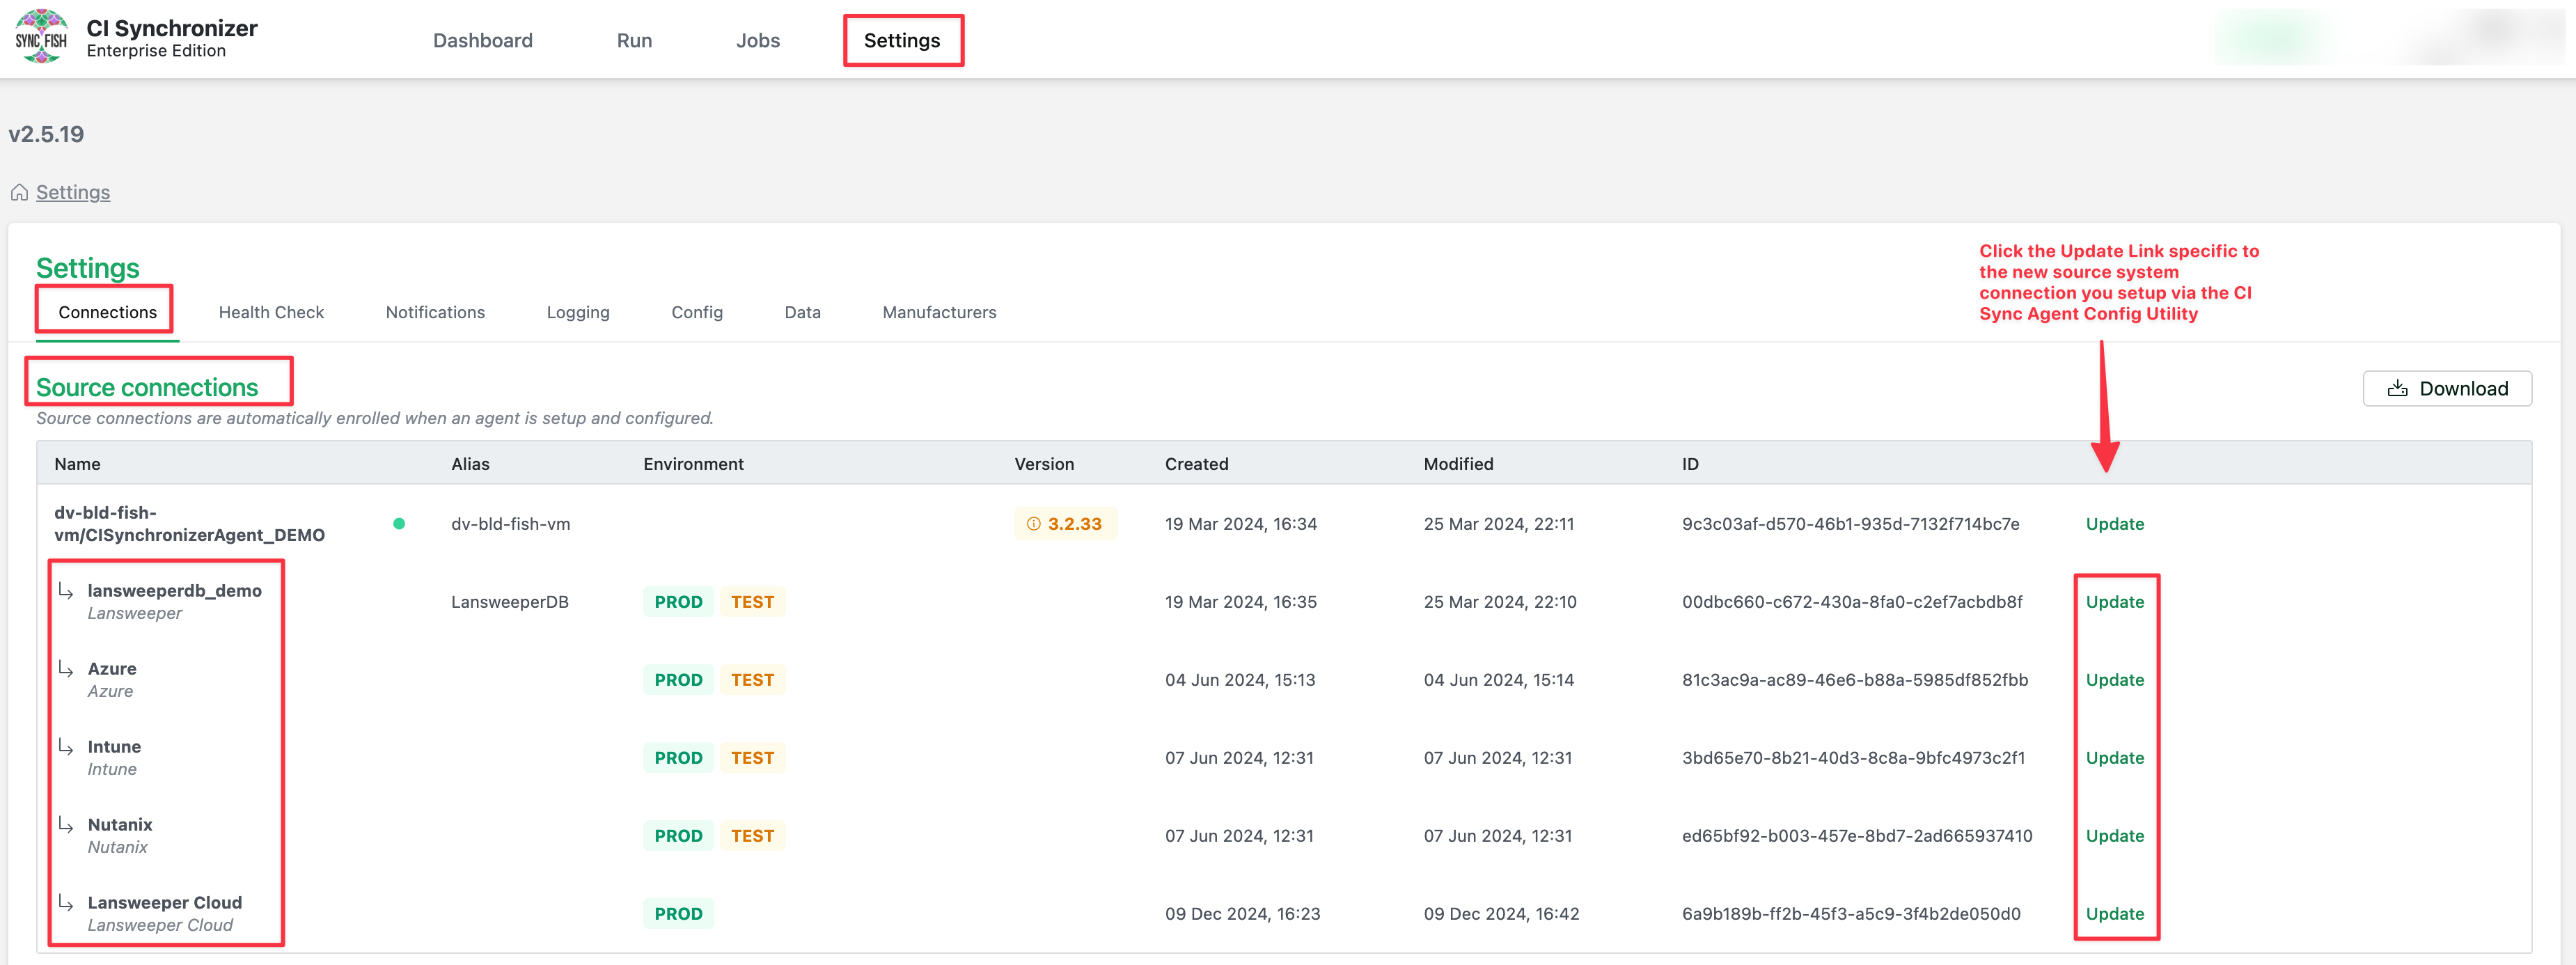Viewport: 2576px width, 965px height.
Task: Click the ID 00dbc660-c672-430a-8fa0-c2ef7acbdb8f
Action: click(x=1852, y=601)
